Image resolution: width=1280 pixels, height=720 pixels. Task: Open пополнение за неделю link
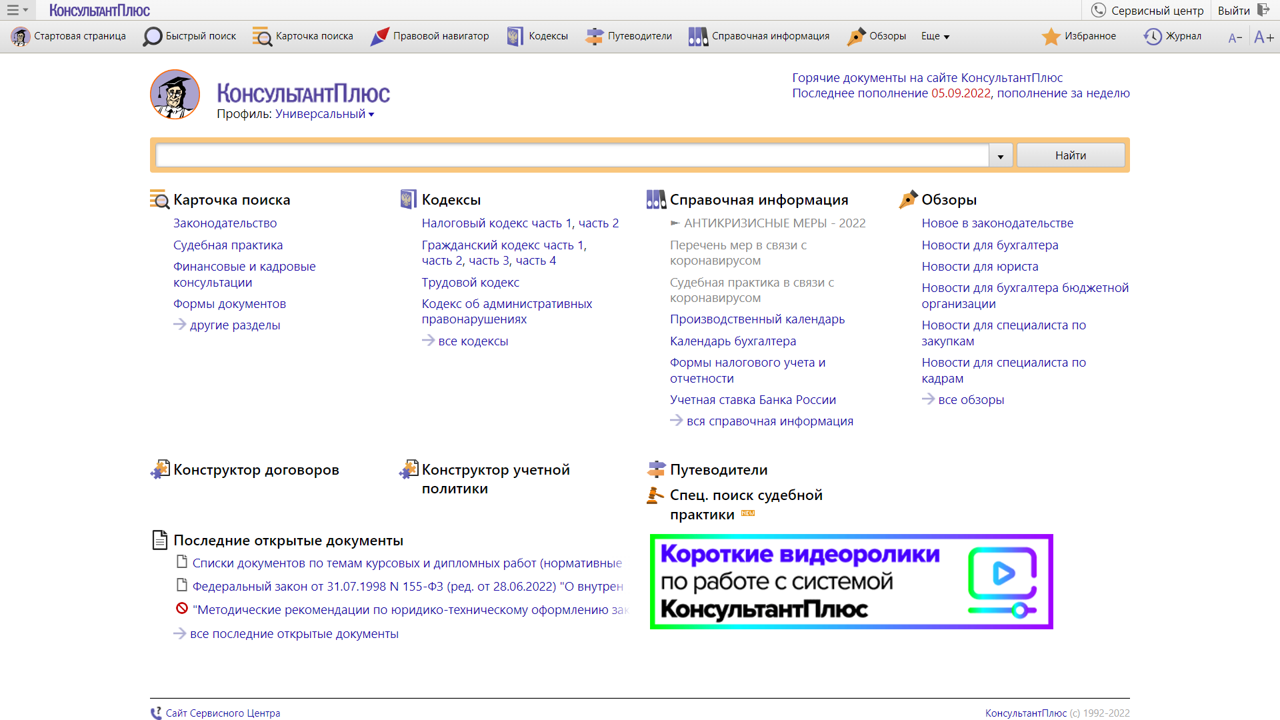[x=1063, y=93]
